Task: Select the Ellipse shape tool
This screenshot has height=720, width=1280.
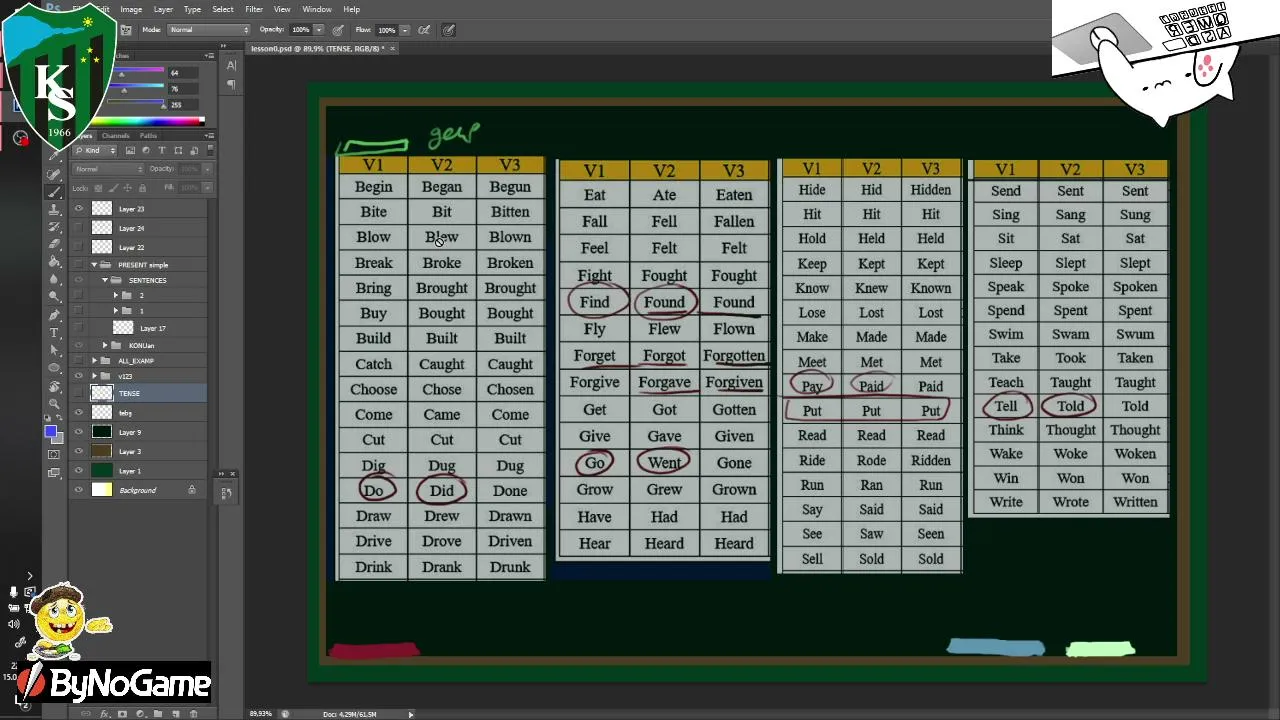Action: pyautogui.click(x=54, y=367)
